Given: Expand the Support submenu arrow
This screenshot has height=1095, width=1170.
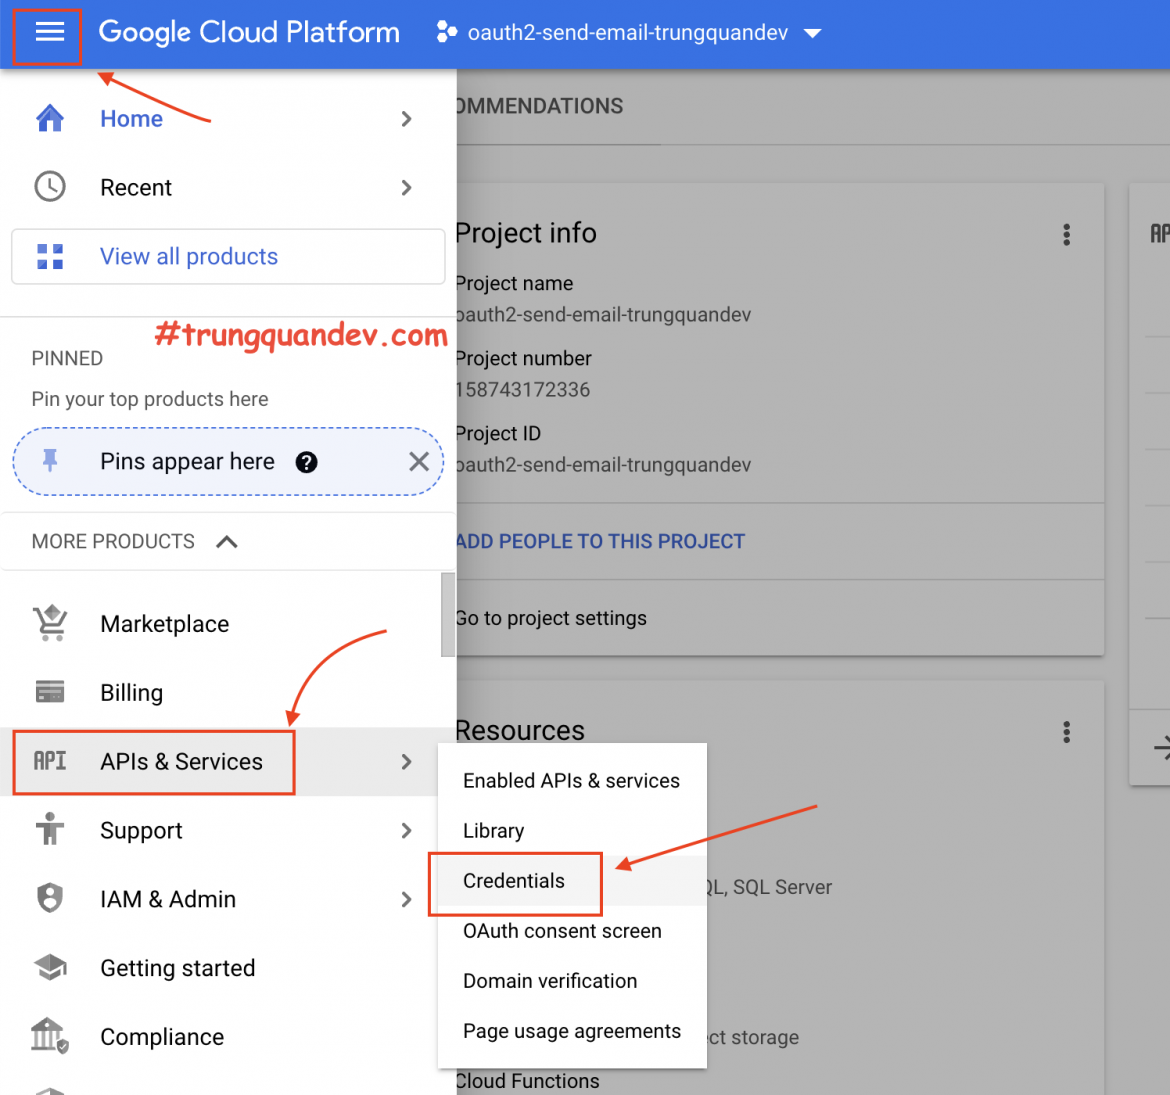Looking at the screenshot, I should coord(406,830).
